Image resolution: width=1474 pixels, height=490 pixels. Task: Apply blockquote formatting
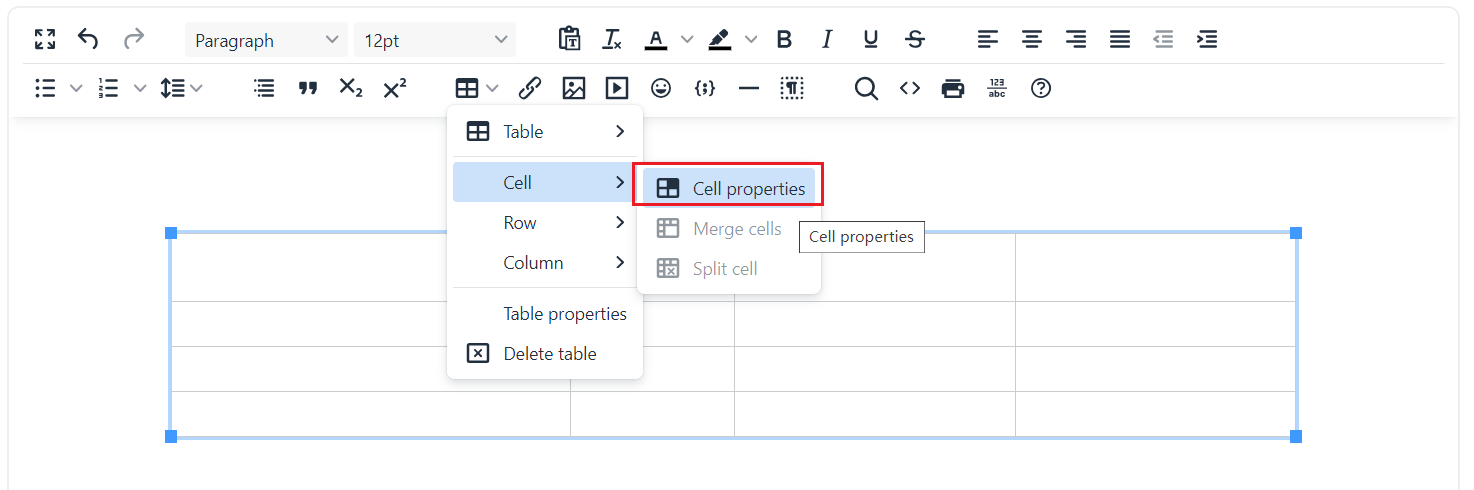click(x=308, y=89)
